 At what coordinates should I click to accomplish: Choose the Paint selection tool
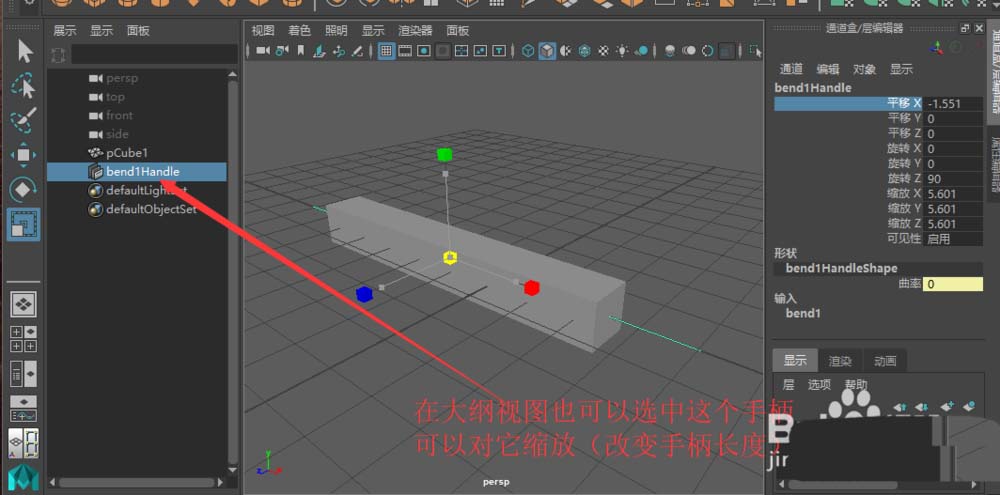[24, 120]
